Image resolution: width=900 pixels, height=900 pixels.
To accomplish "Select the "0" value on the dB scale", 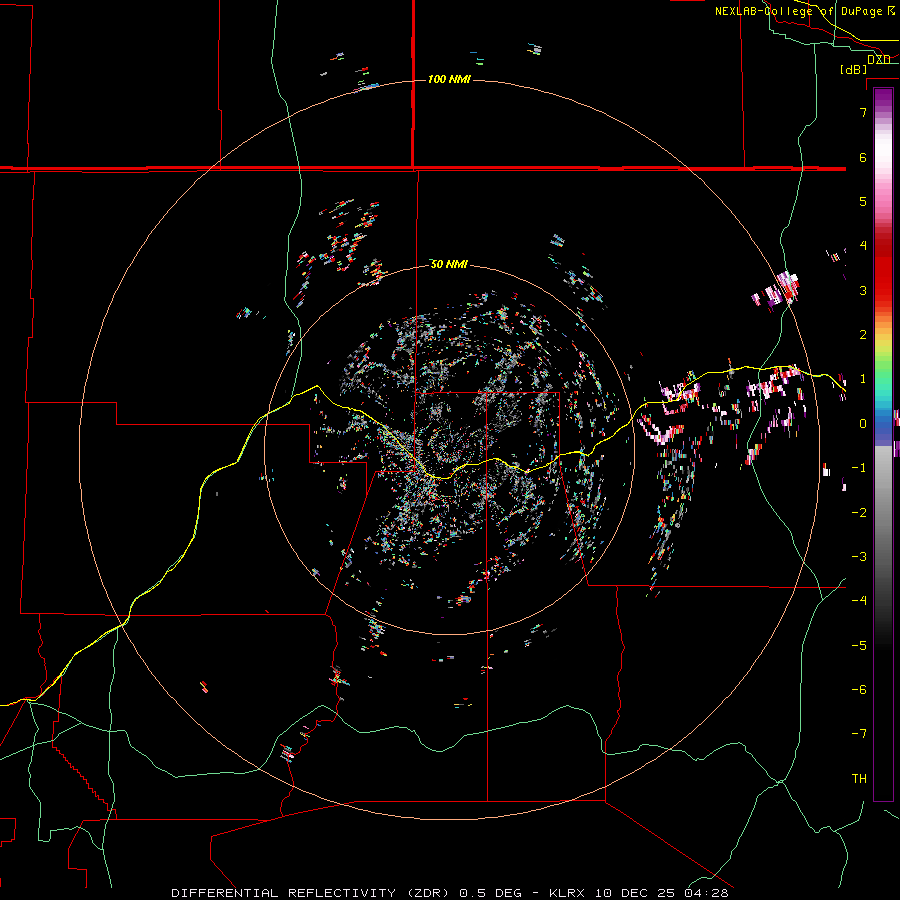I will [x=863, y=424].
